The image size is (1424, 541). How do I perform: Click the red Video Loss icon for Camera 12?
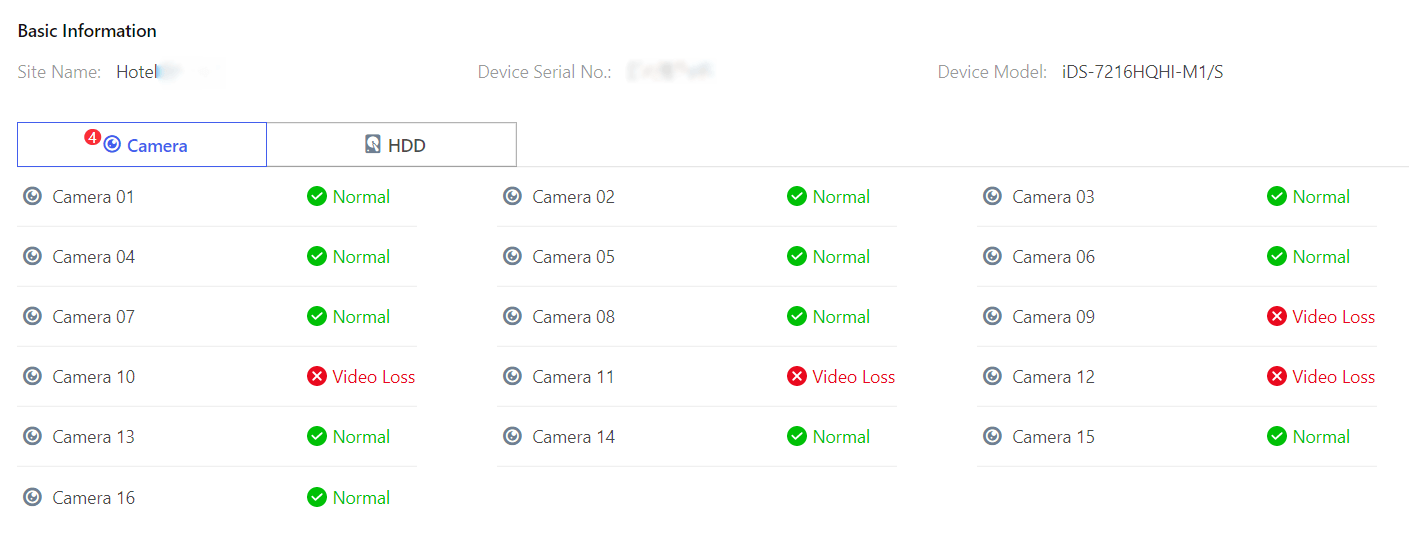[x=1277, y=377]
